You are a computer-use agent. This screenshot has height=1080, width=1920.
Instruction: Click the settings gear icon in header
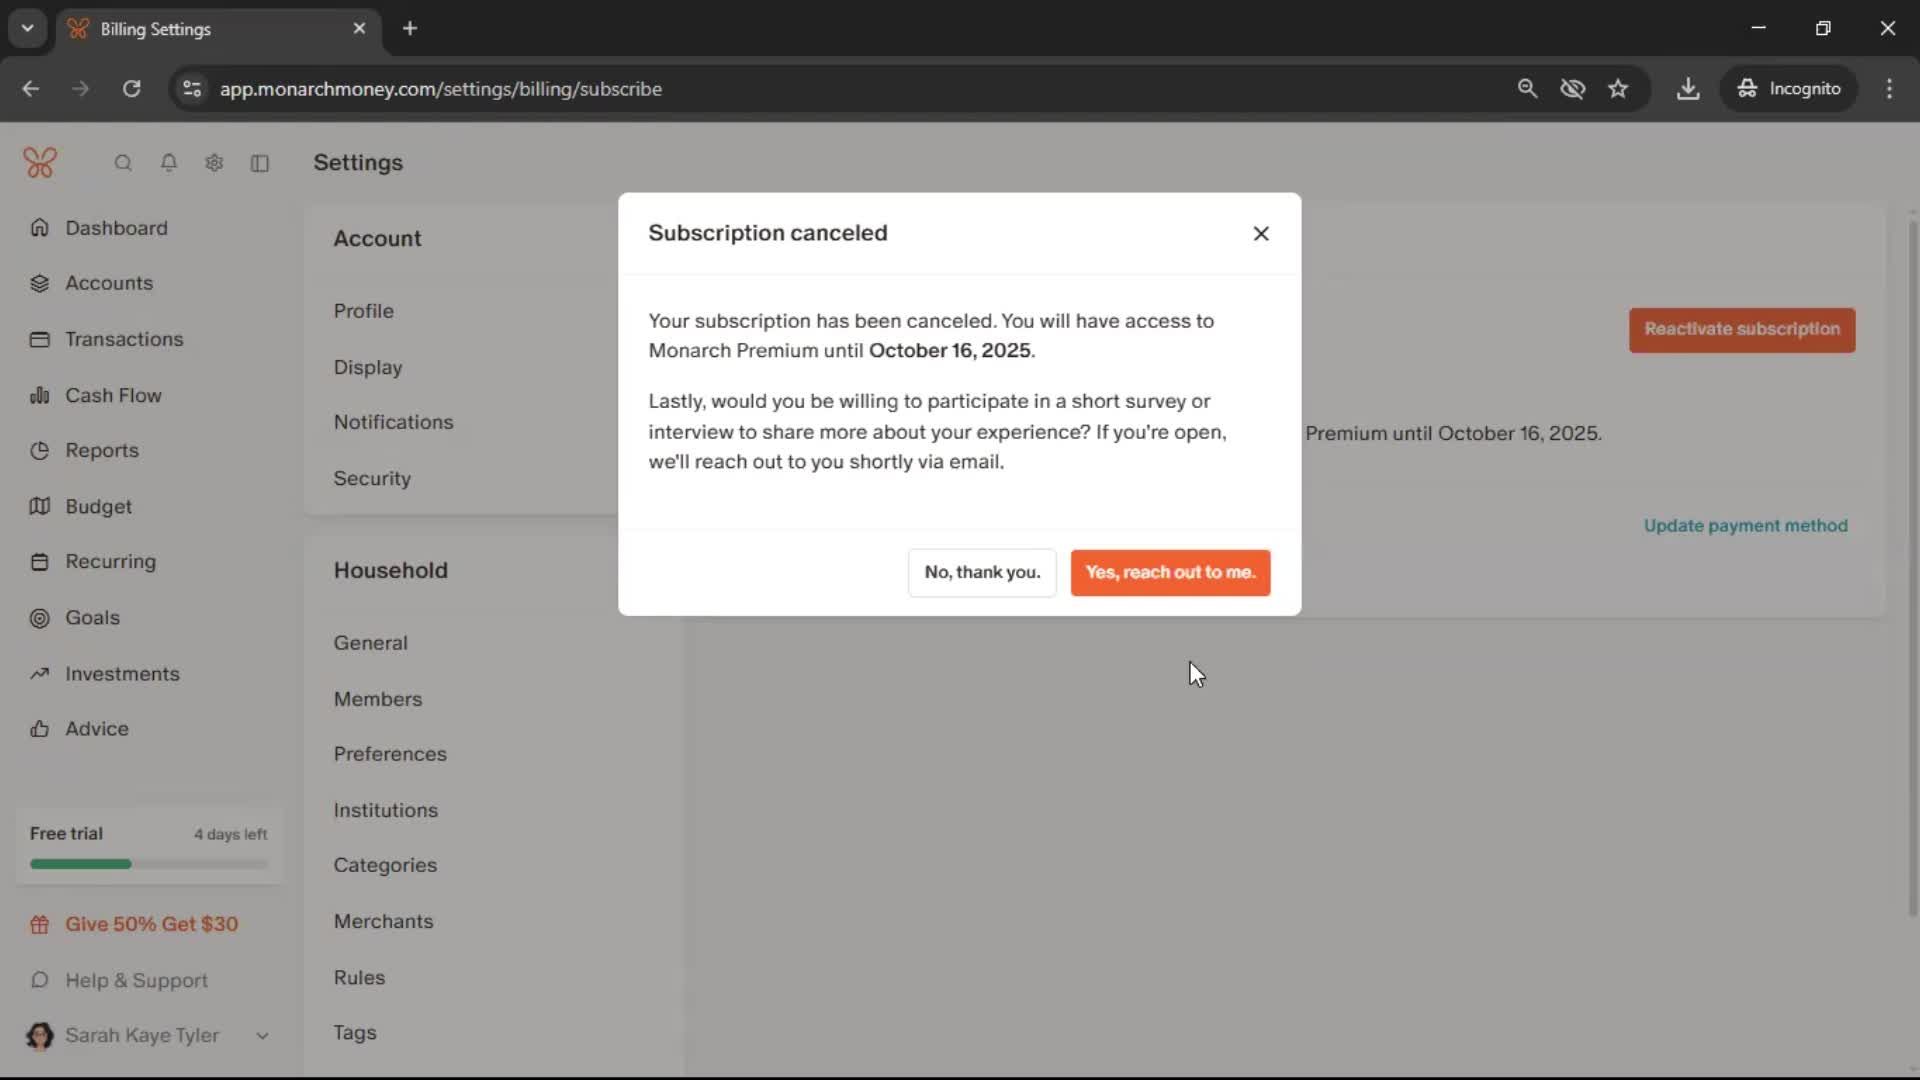(x=214, y=163)
